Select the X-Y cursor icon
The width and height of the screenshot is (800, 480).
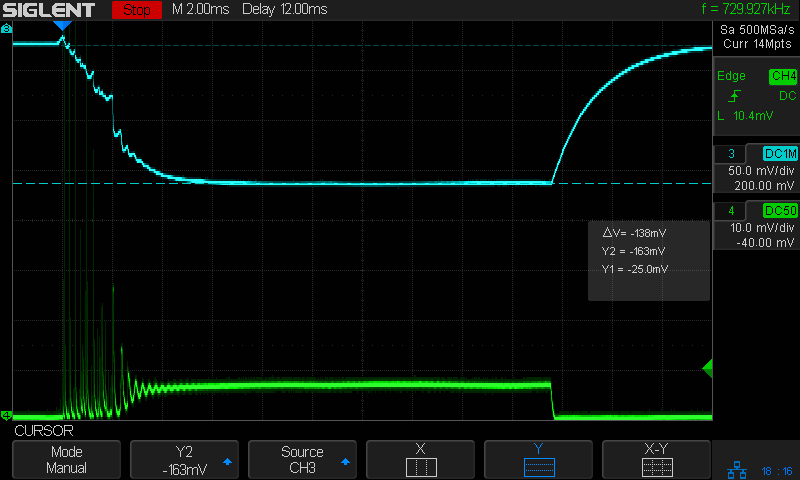click(x=656, y=467)
